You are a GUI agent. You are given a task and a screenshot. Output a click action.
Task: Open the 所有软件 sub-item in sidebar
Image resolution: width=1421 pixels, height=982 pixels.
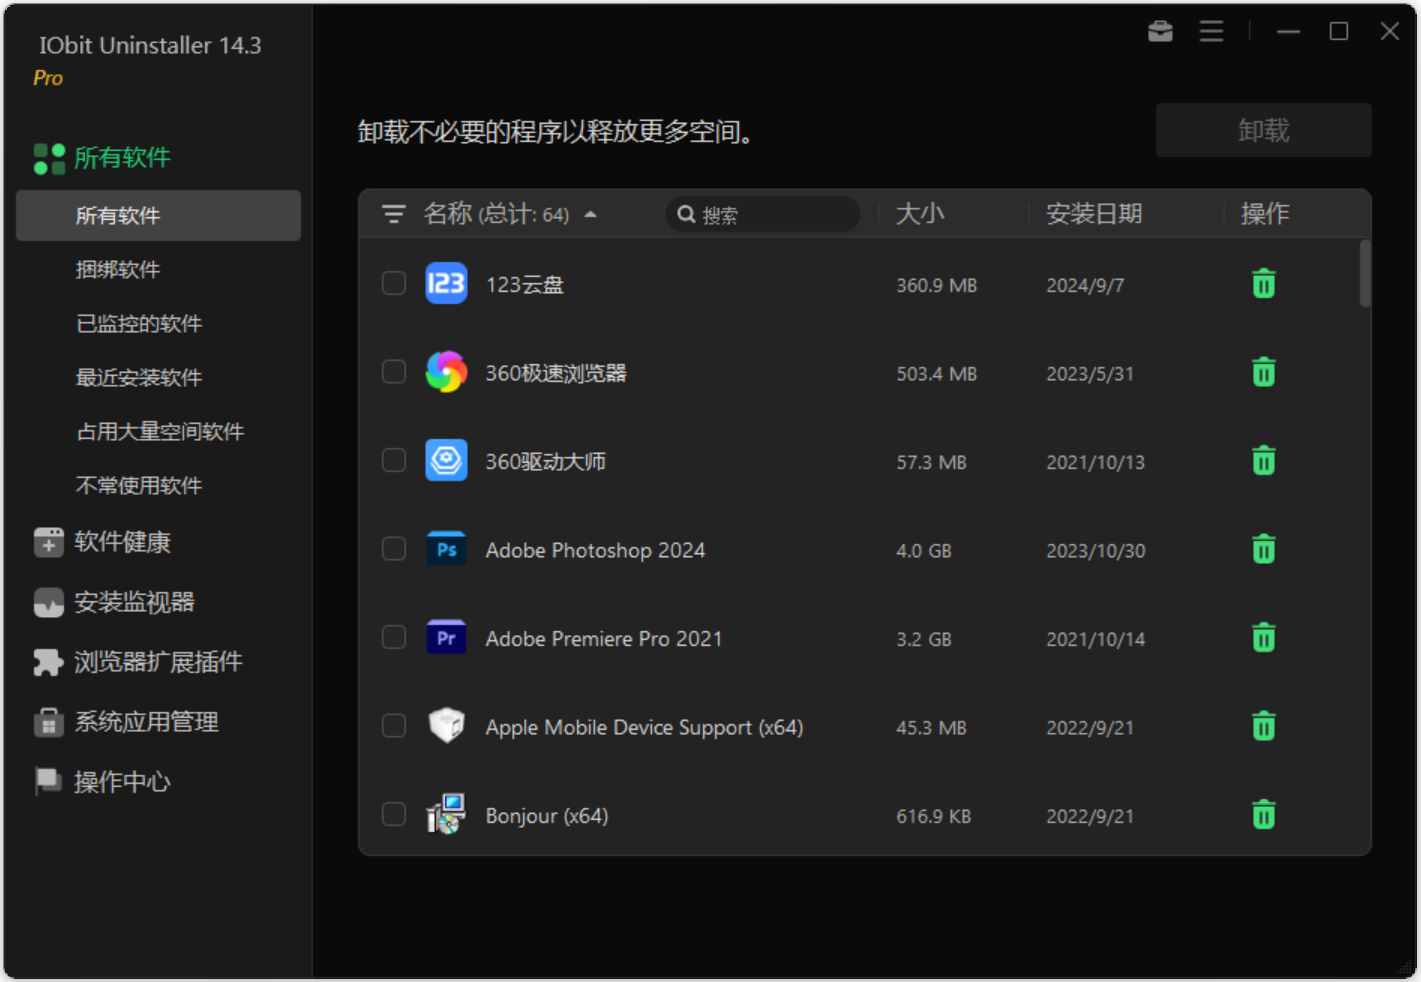pos(158,215)
